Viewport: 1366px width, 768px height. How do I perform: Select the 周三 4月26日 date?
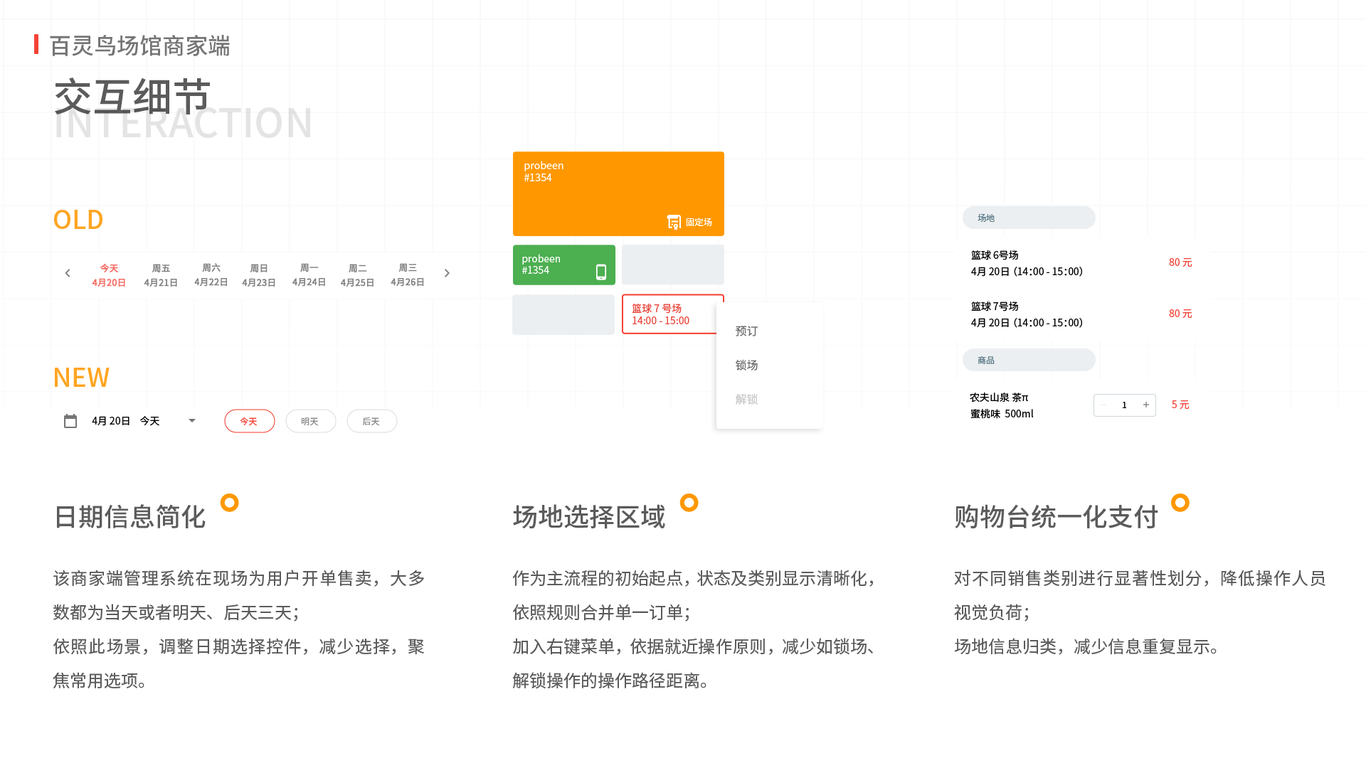tap(407, 275)
